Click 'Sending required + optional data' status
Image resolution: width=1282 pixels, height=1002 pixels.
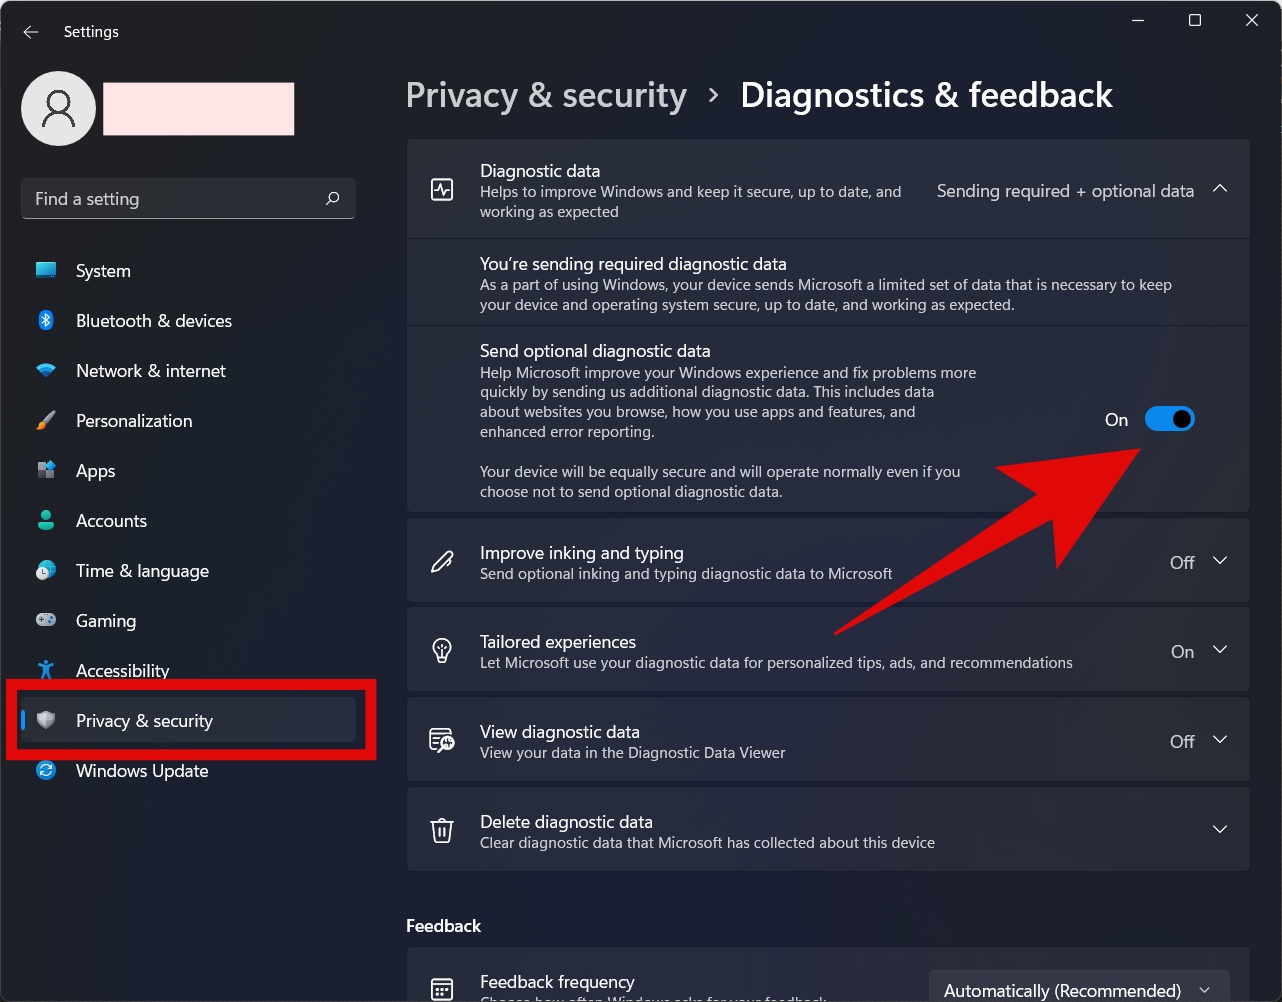tap(1065, 190)
